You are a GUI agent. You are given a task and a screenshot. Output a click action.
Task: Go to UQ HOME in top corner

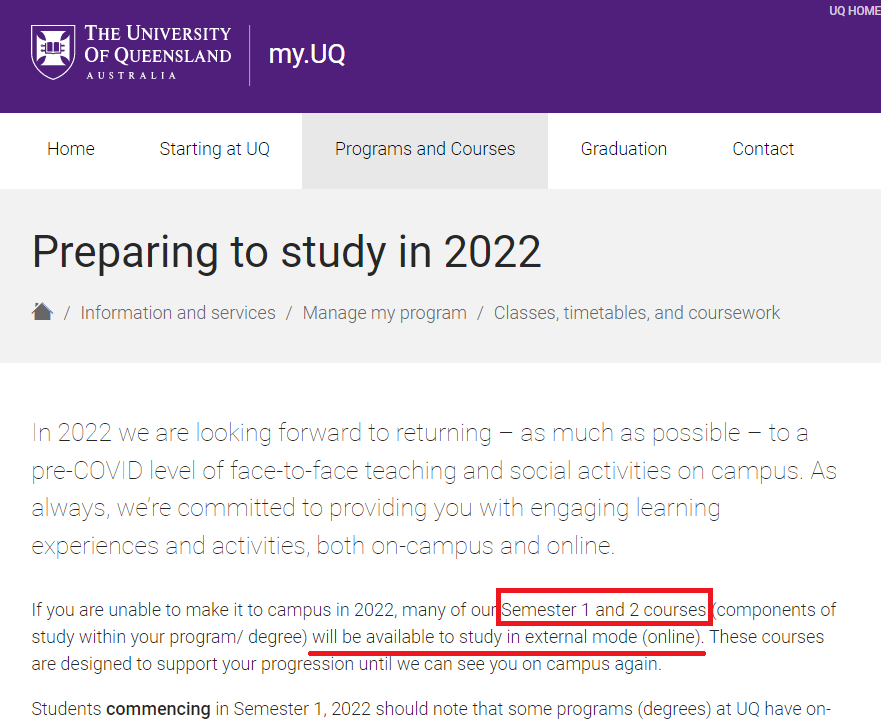click(x=854, y=11)
